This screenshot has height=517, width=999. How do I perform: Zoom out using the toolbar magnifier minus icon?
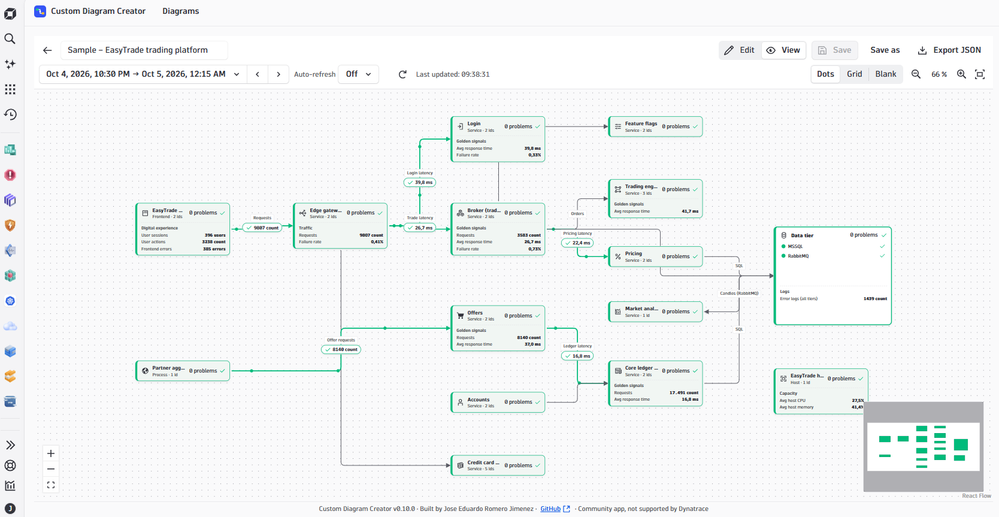click(916, 74)
